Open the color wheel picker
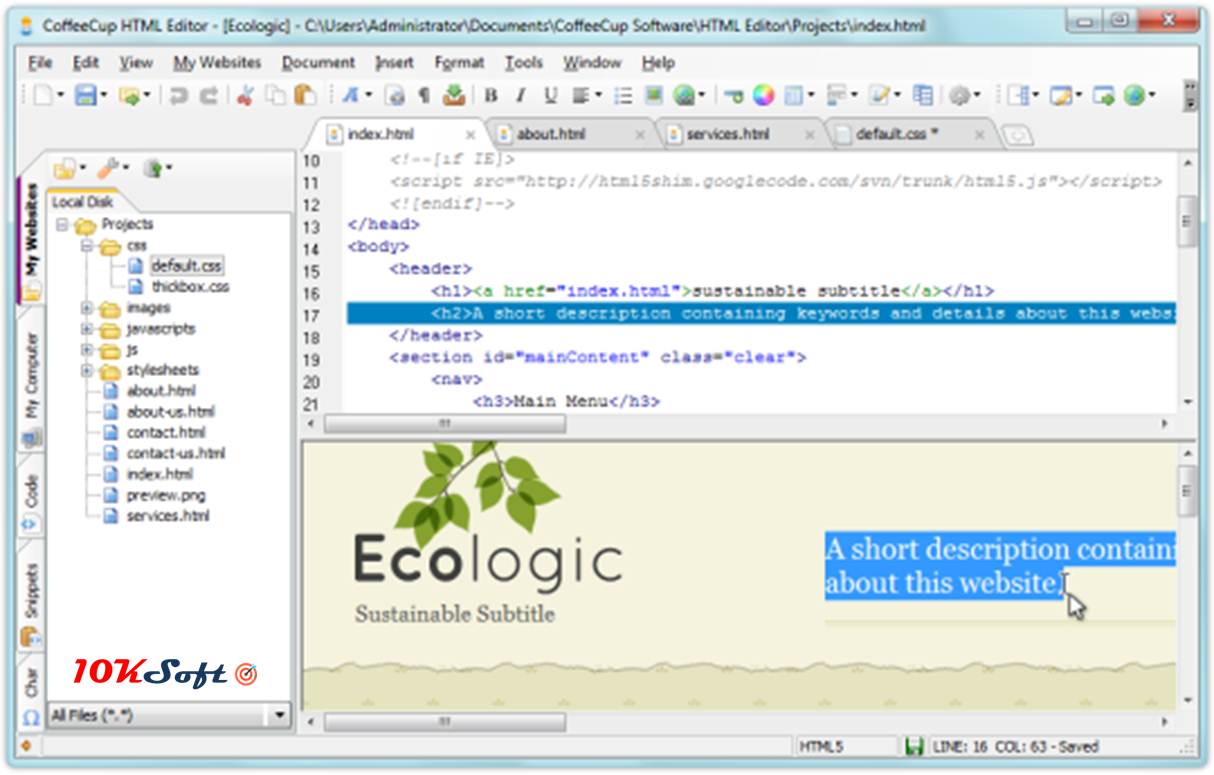The width and height of the screenshot is (1214, 775). pos(763,95)
